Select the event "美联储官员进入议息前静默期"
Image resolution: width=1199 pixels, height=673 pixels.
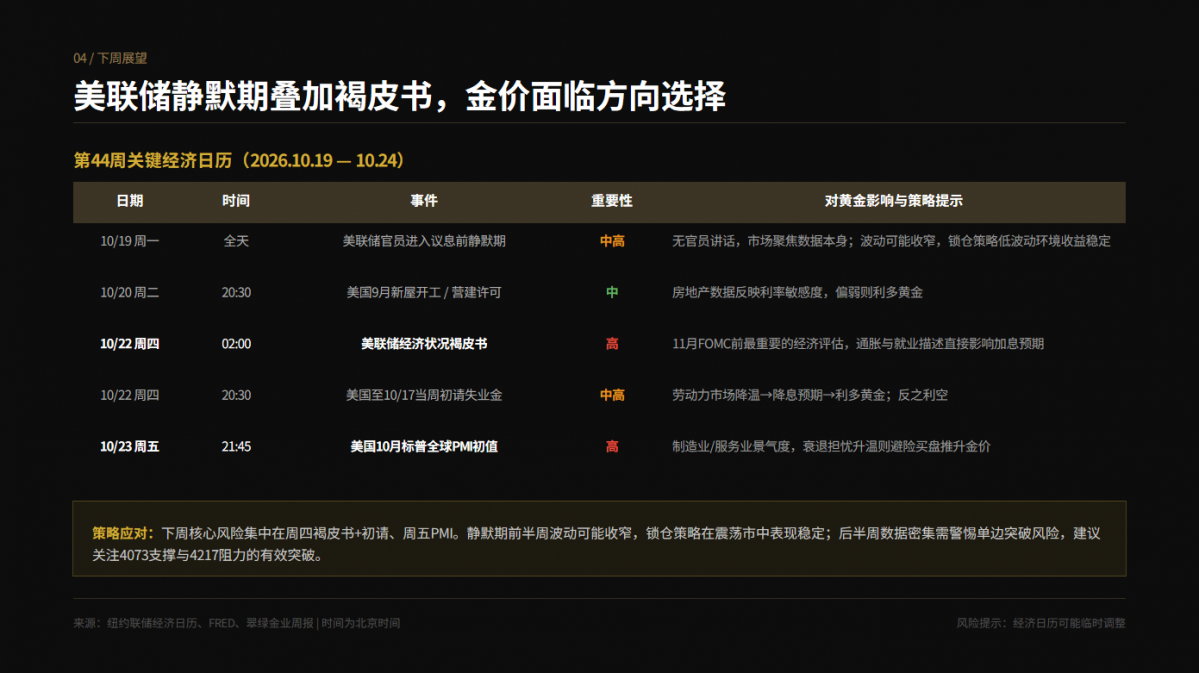tap(424, 241)
